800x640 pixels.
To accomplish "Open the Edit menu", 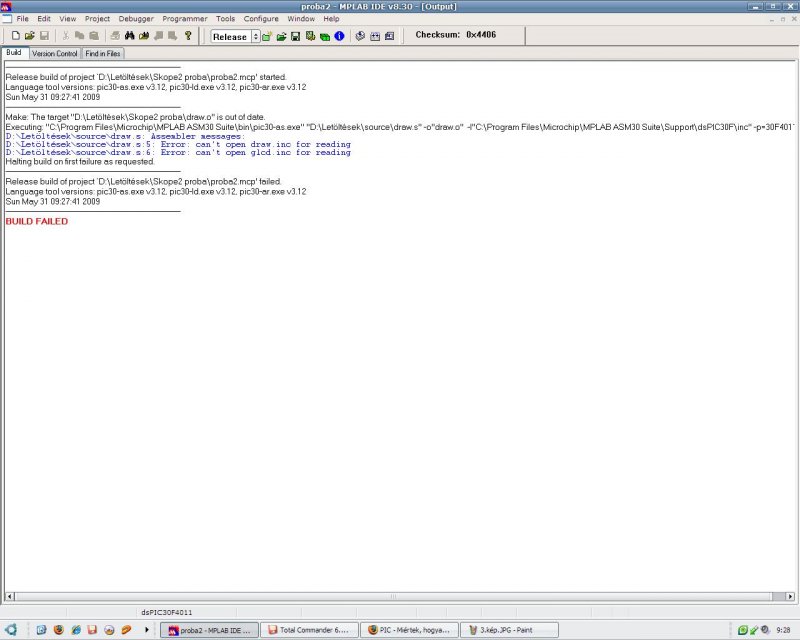I will tap(44, 19).
